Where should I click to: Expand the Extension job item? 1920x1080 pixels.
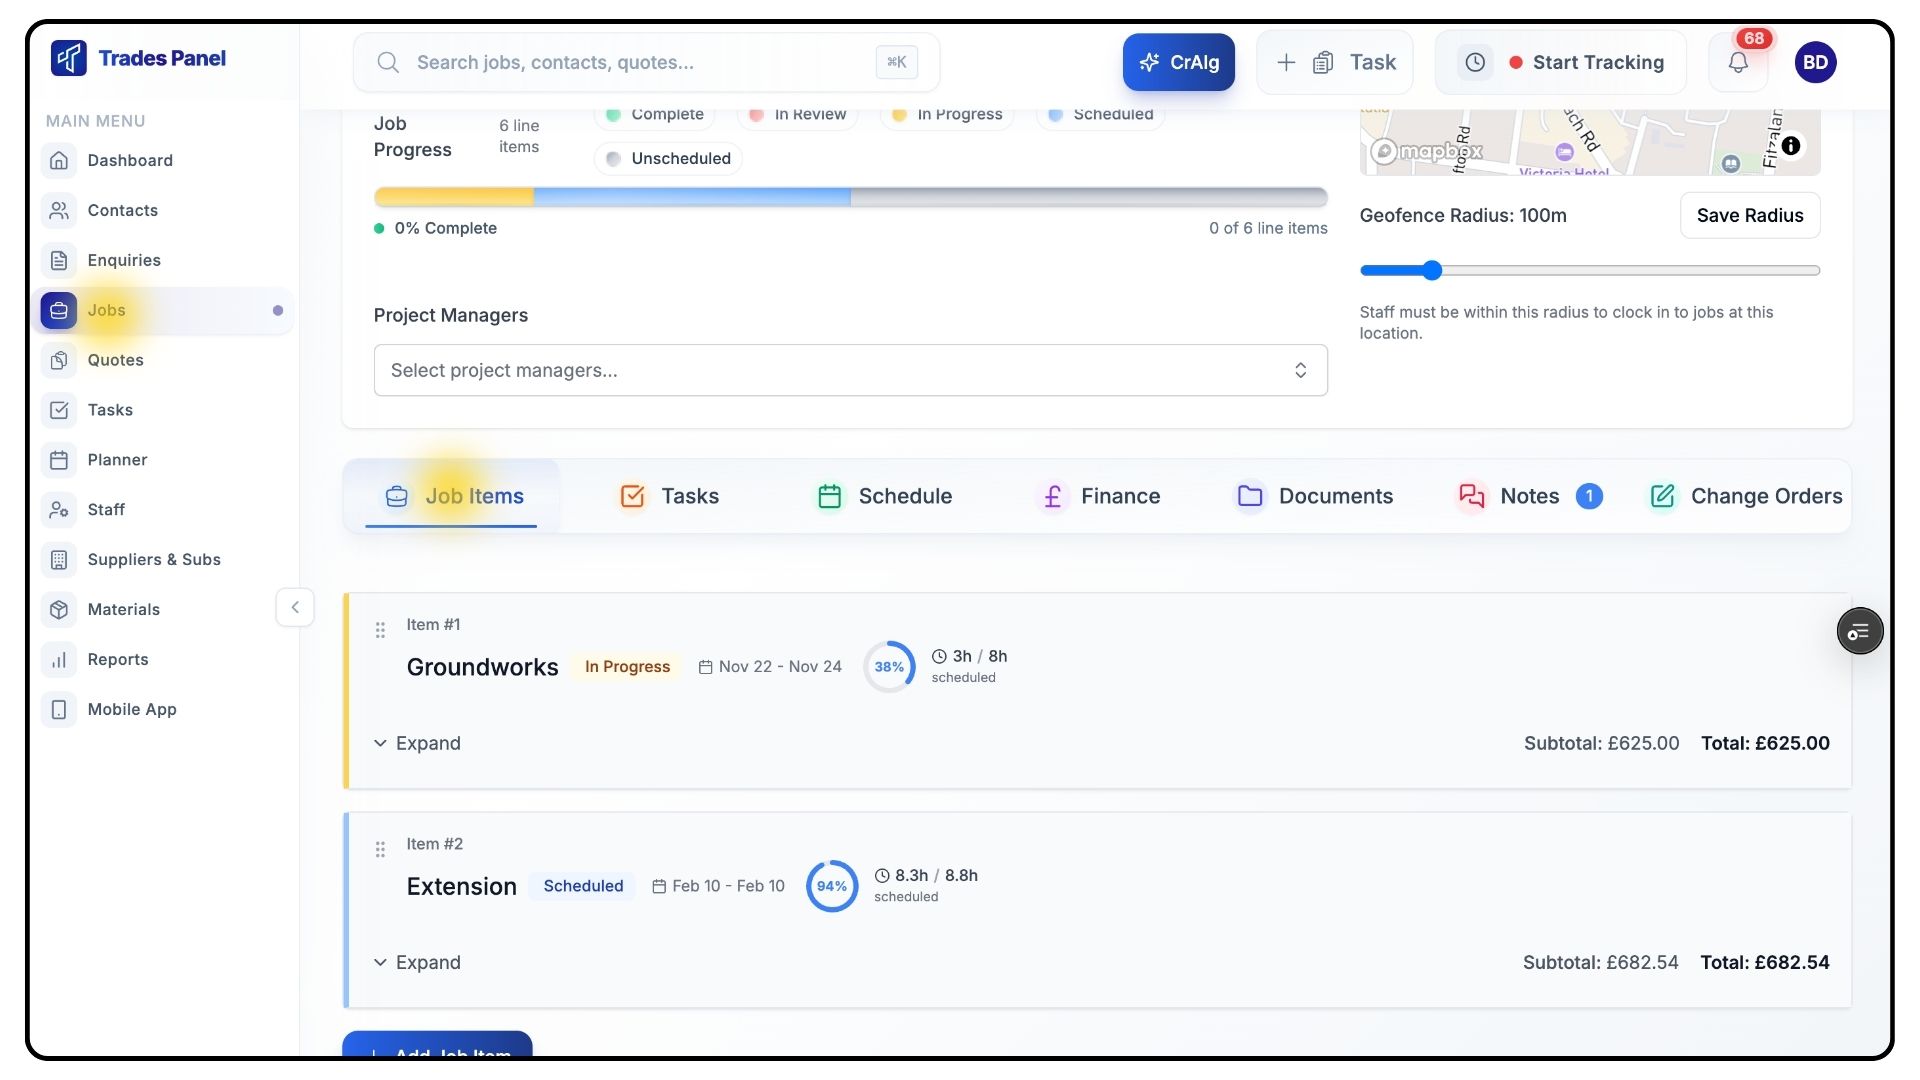coord(417,963)
